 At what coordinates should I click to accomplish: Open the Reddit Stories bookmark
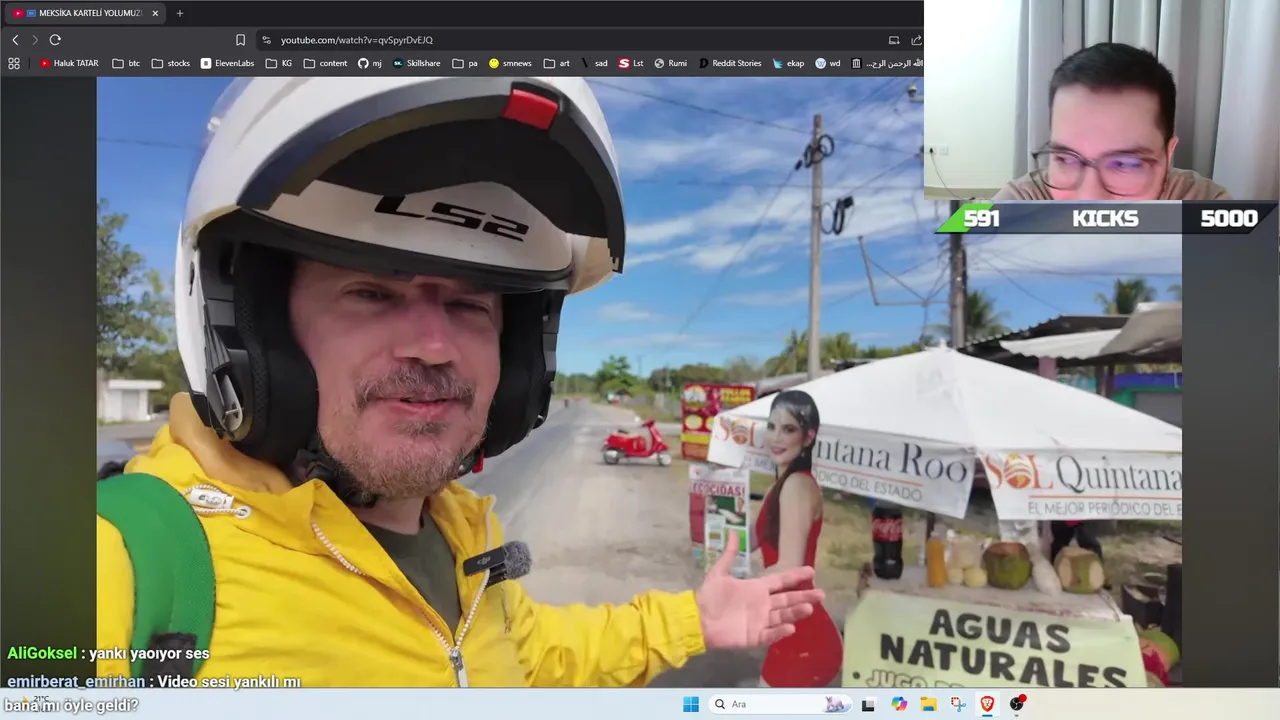(x=730, y=63)
